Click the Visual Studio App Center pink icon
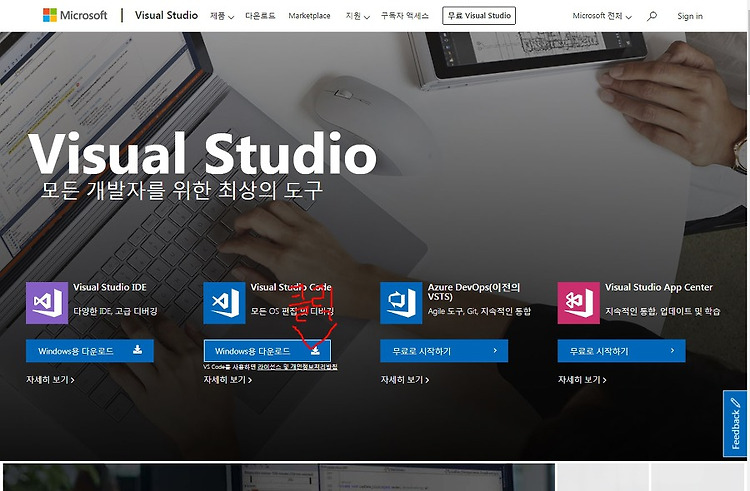This screenshot has height=491, width=750. (579, 303)
